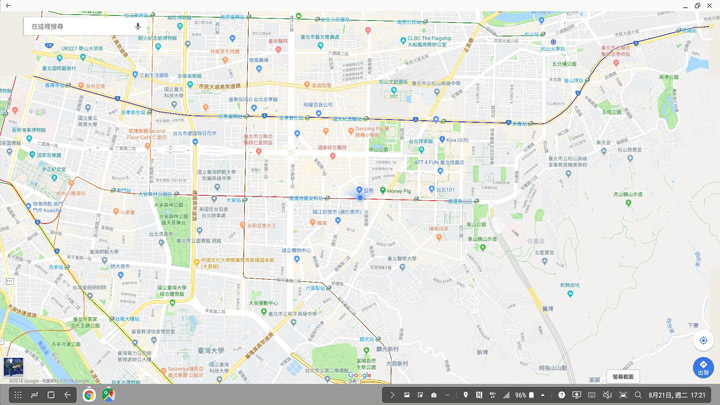
Task: Open Google Maps app in taskbar
Action: pos(108,395)
